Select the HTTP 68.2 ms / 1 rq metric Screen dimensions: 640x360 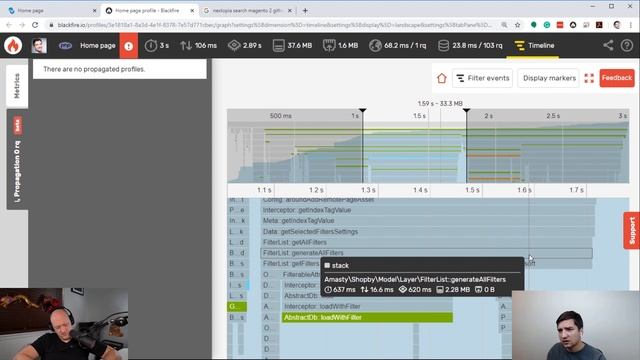click(x=398, y=45)
